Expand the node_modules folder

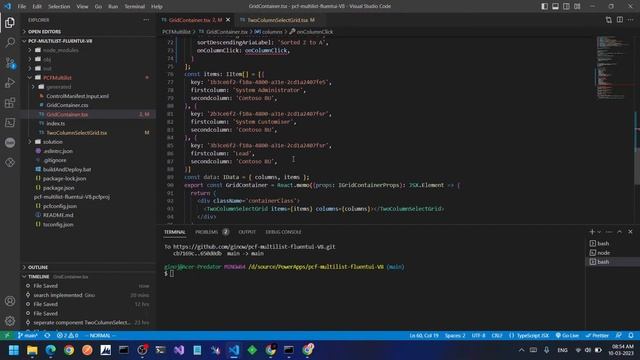[88, 50]
